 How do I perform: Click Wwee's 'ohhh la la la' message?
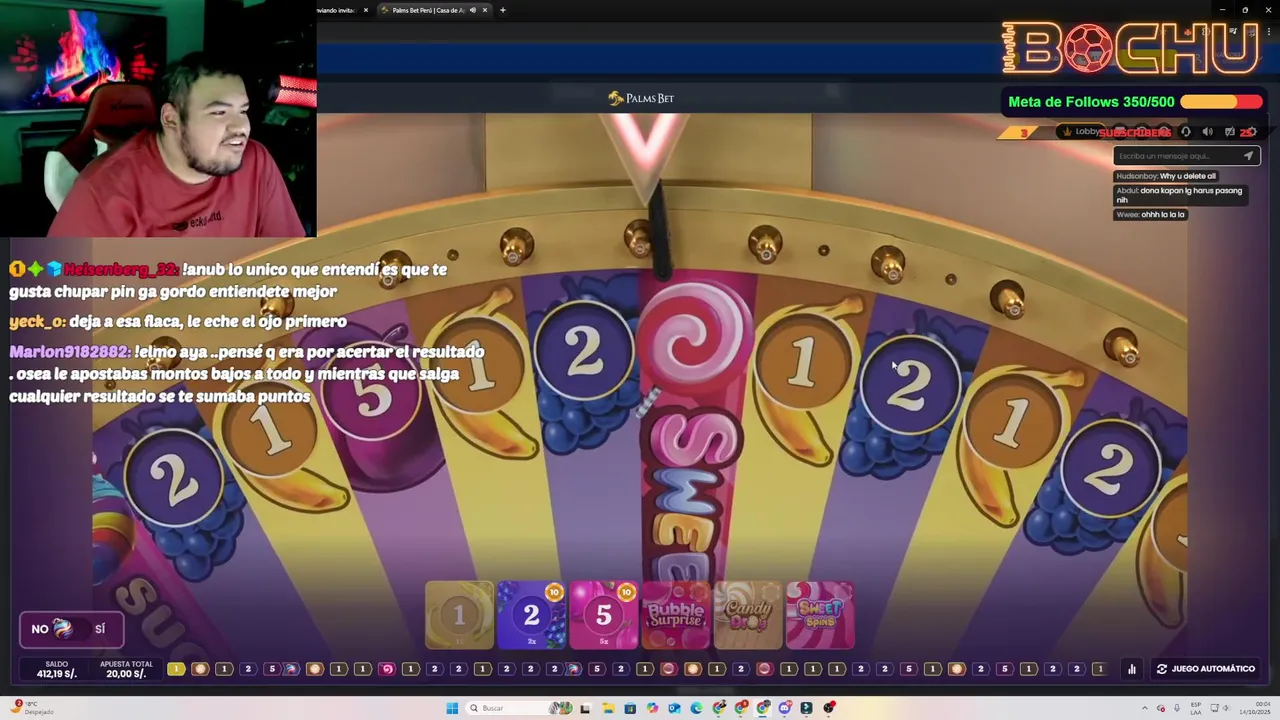pyautogui.click(x=1151, y=214)
